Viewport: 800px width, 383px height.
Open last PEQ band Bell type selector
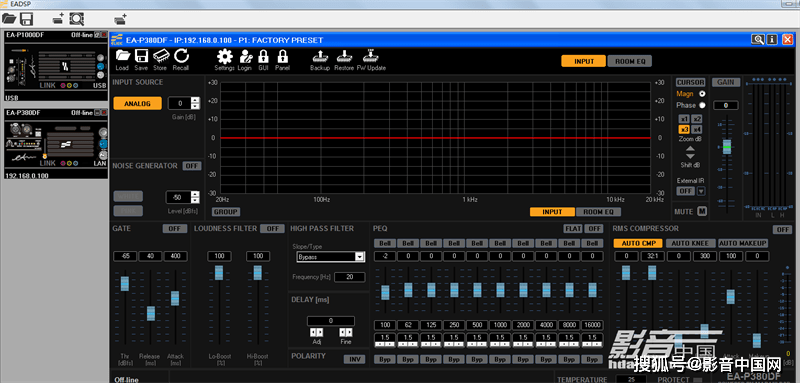(x=592, y=243)
